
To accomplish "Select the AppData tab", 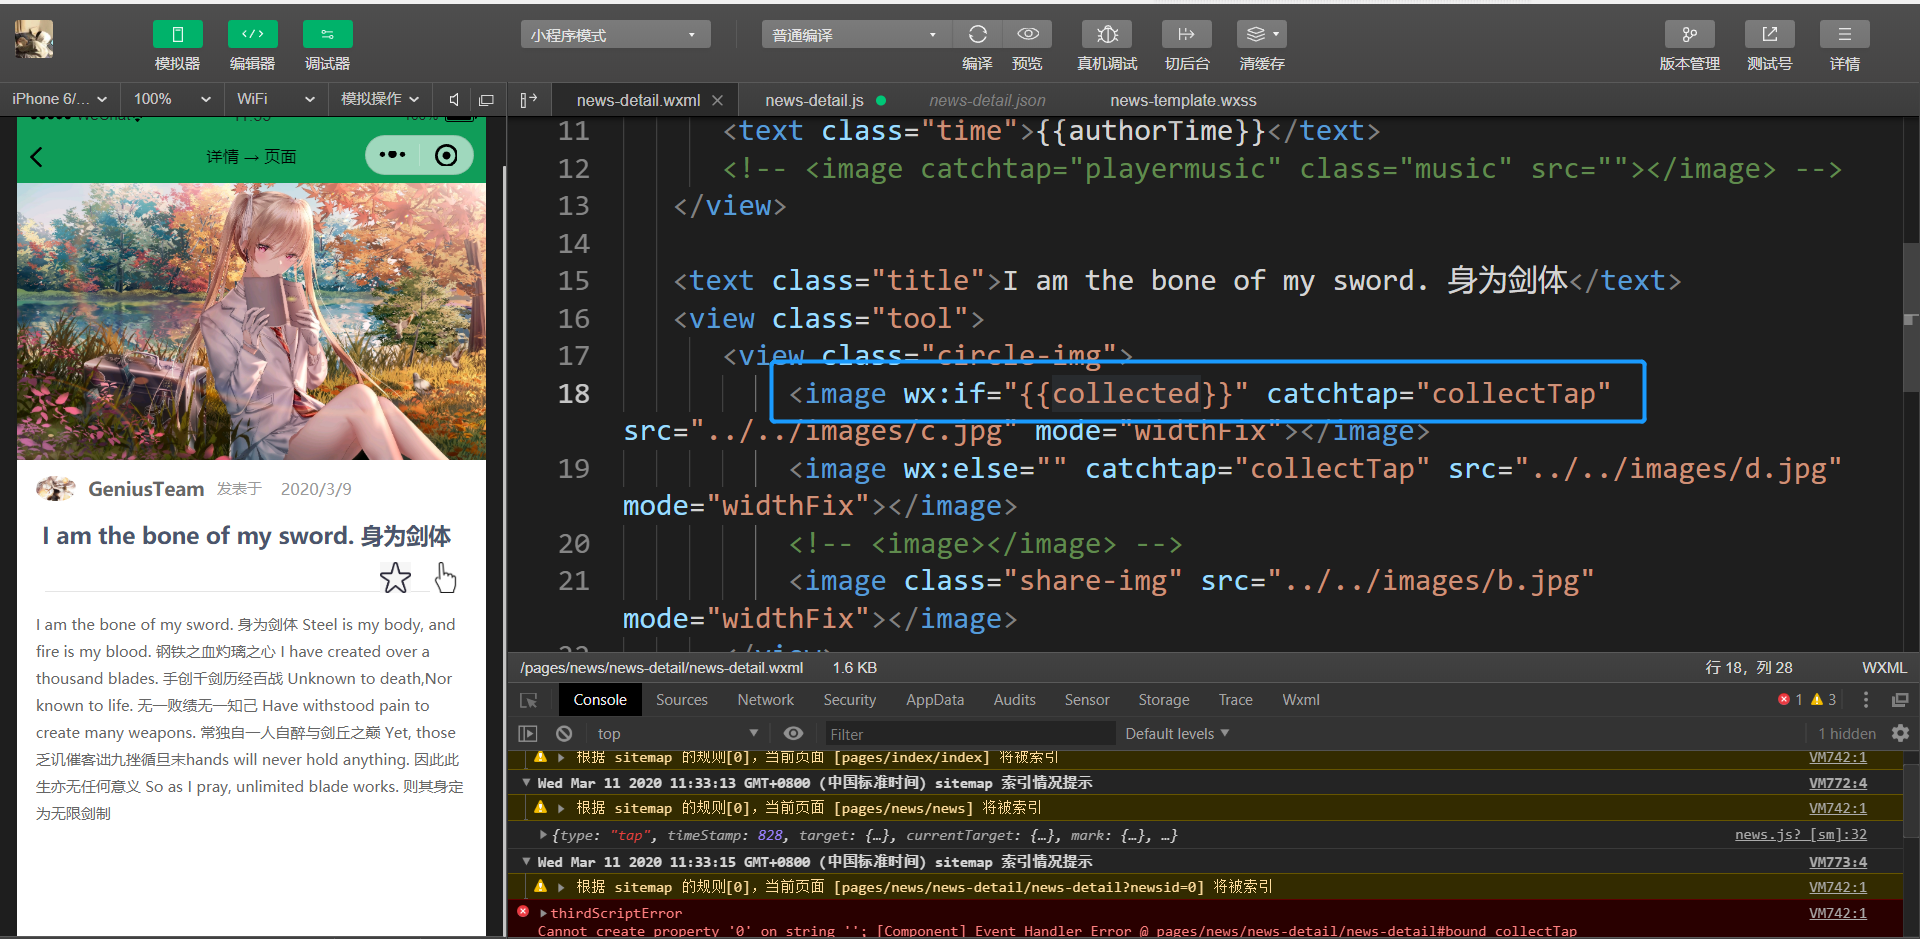I will pyautogui.click(x=935, y=700).
